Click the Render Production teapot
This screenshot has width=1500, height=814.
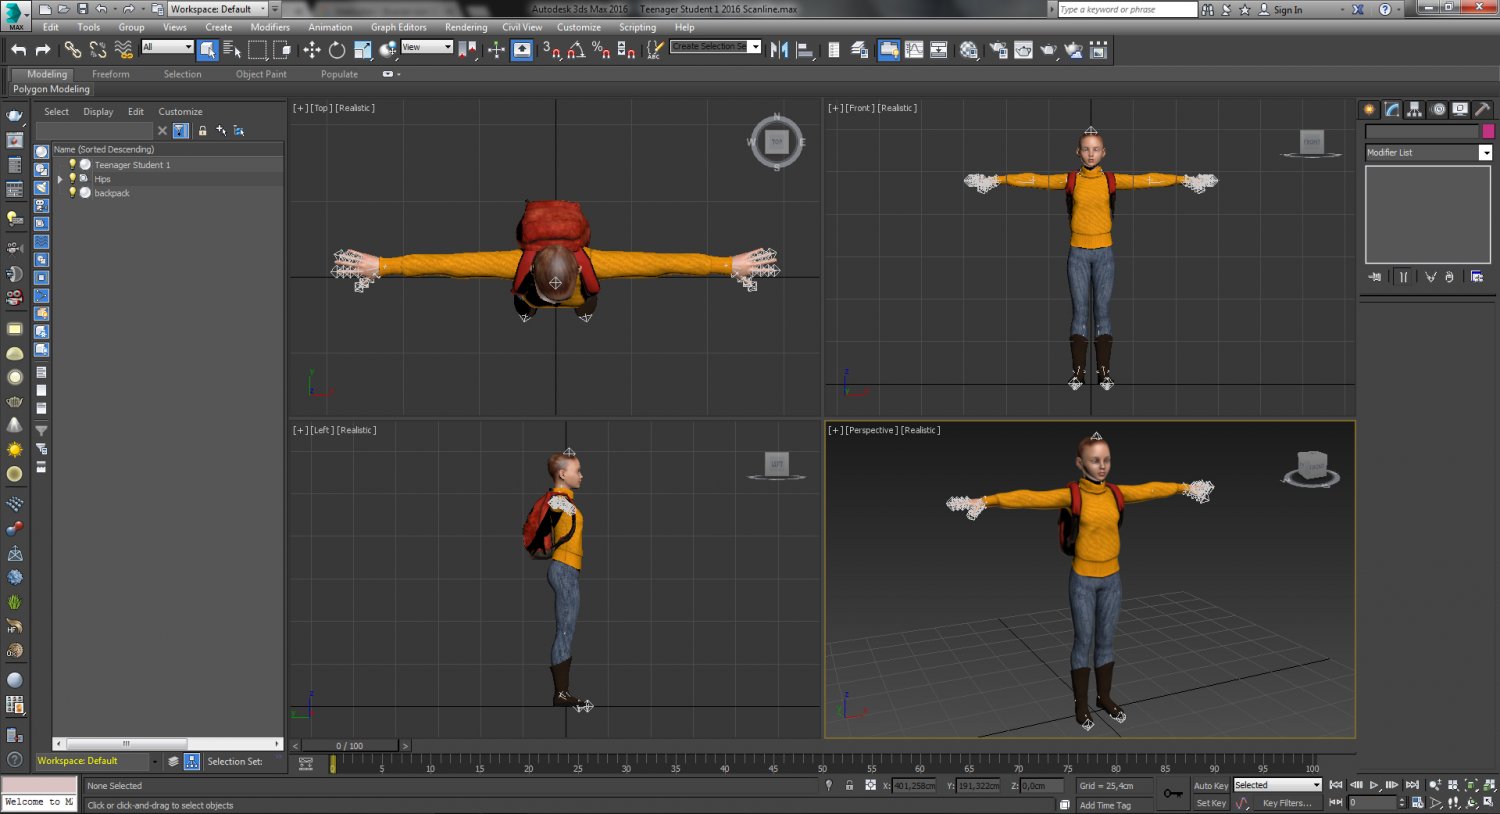(x=1048, y=49)
